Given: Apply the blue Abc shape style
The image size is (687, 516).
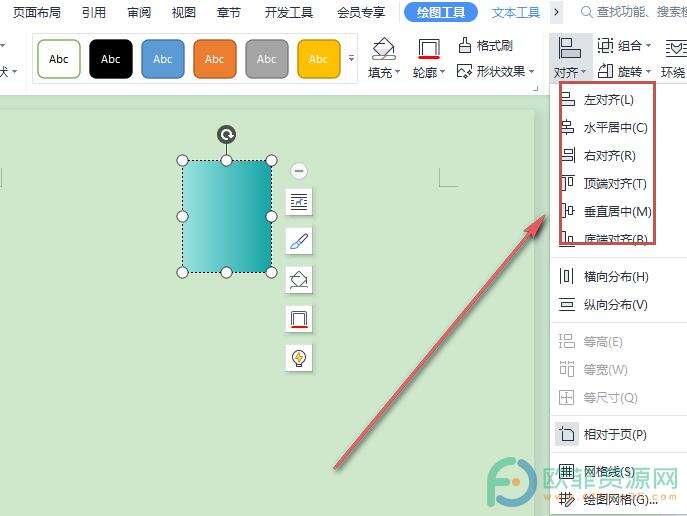Looking at the screenshot, I should 163,59.
